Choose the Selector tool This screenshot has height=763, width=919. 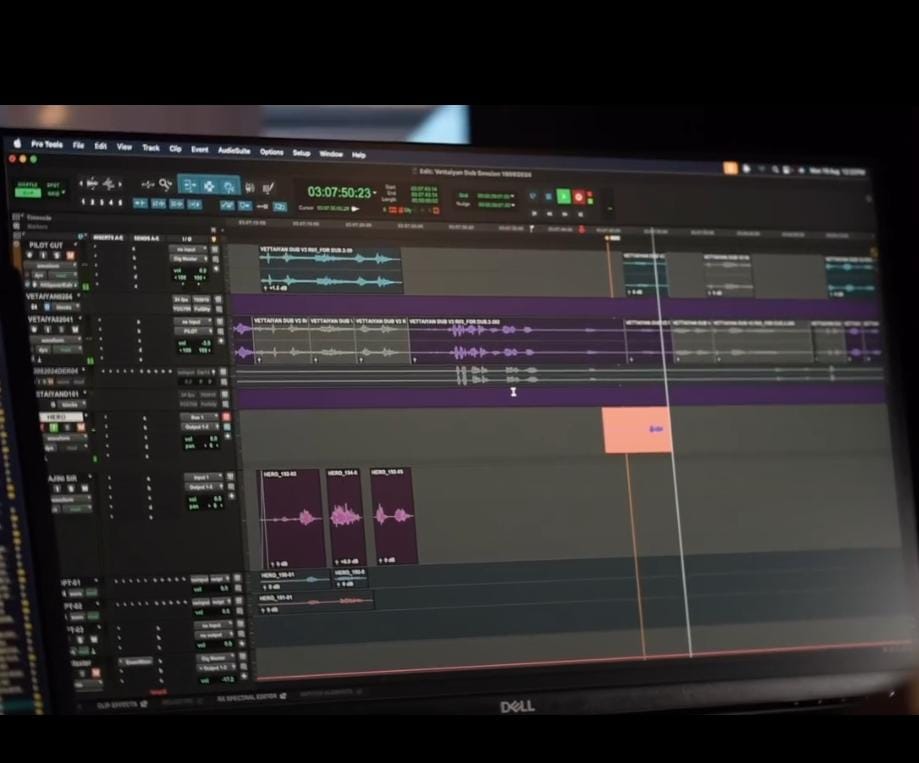pyautogui.click(x=208, y=186)
